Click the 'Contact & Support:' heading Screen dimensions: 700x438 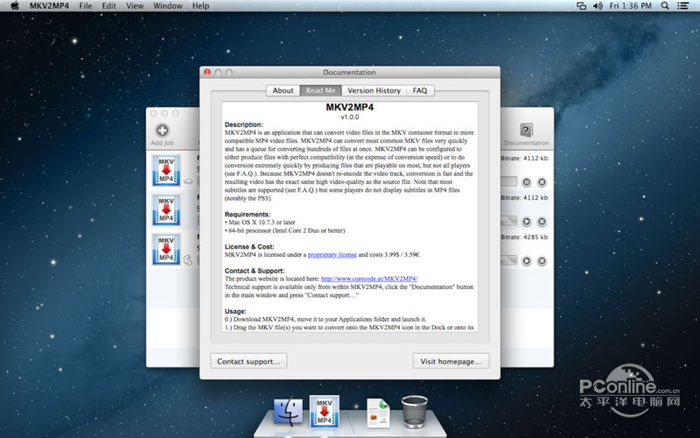click(x=254, y=271)
